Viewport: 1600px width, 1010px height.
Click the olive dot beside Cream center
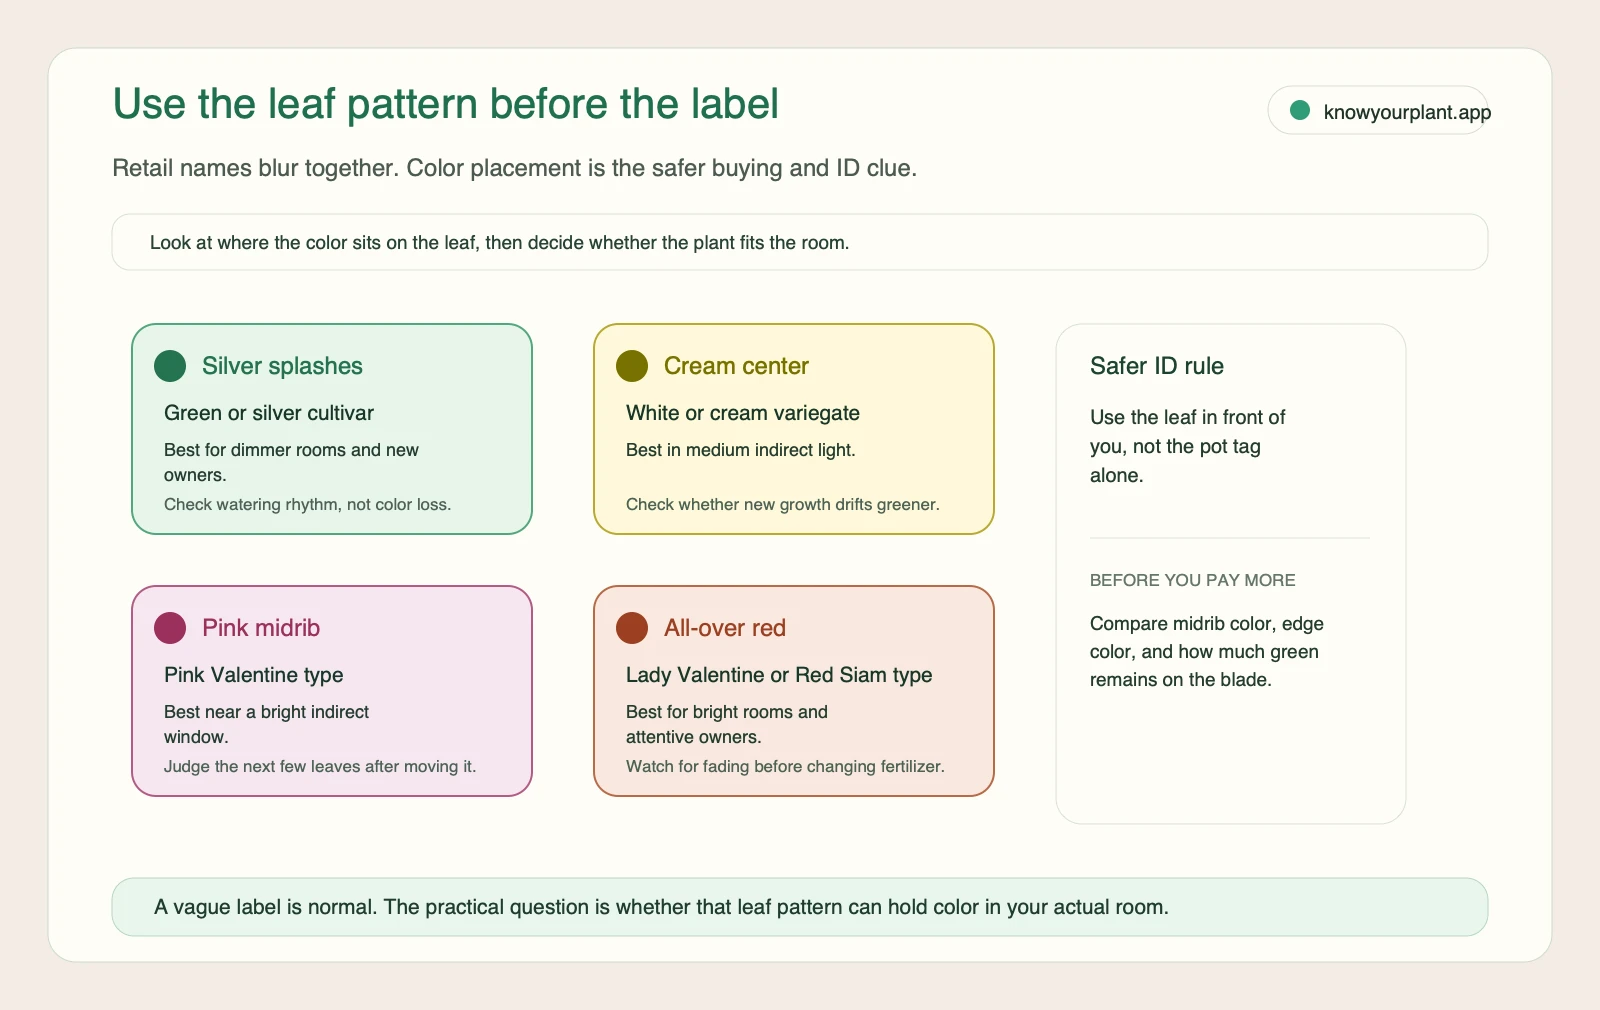point(632,366)
